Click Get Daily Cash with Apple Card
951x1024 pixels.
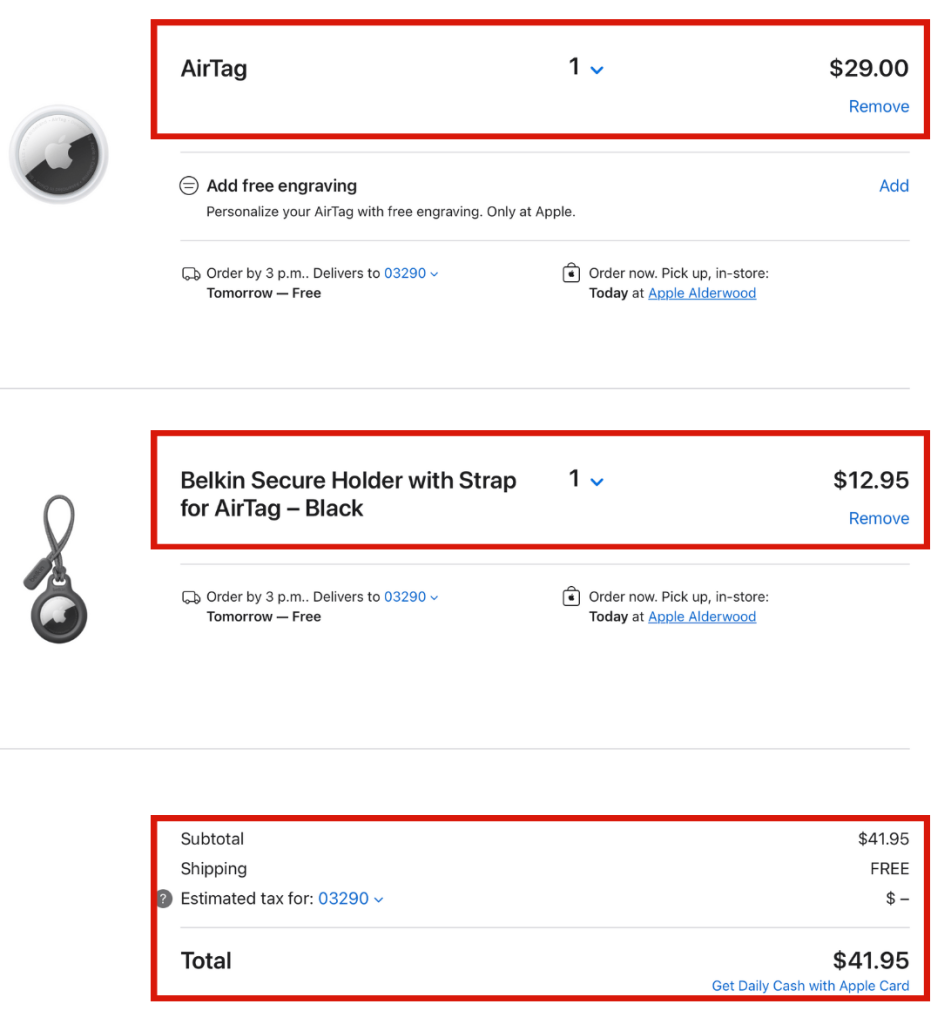(x=810, y=986)
